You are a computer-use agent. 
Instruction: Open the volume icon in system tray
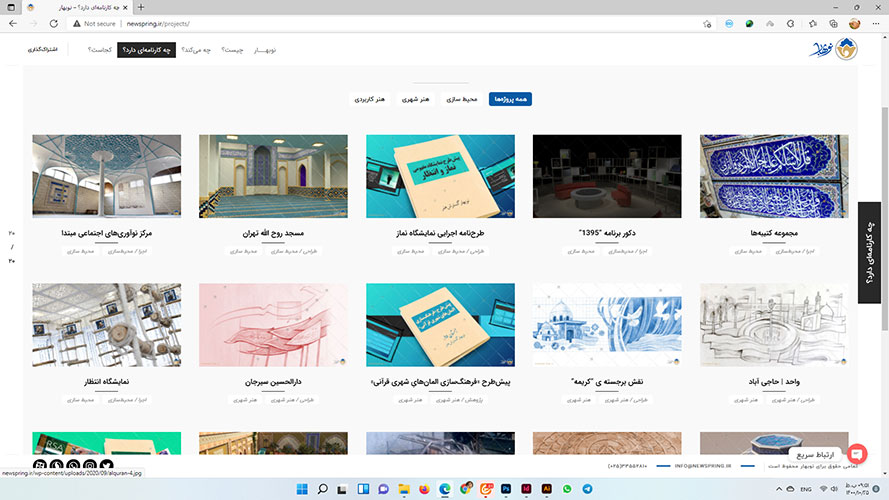point(835,489)
